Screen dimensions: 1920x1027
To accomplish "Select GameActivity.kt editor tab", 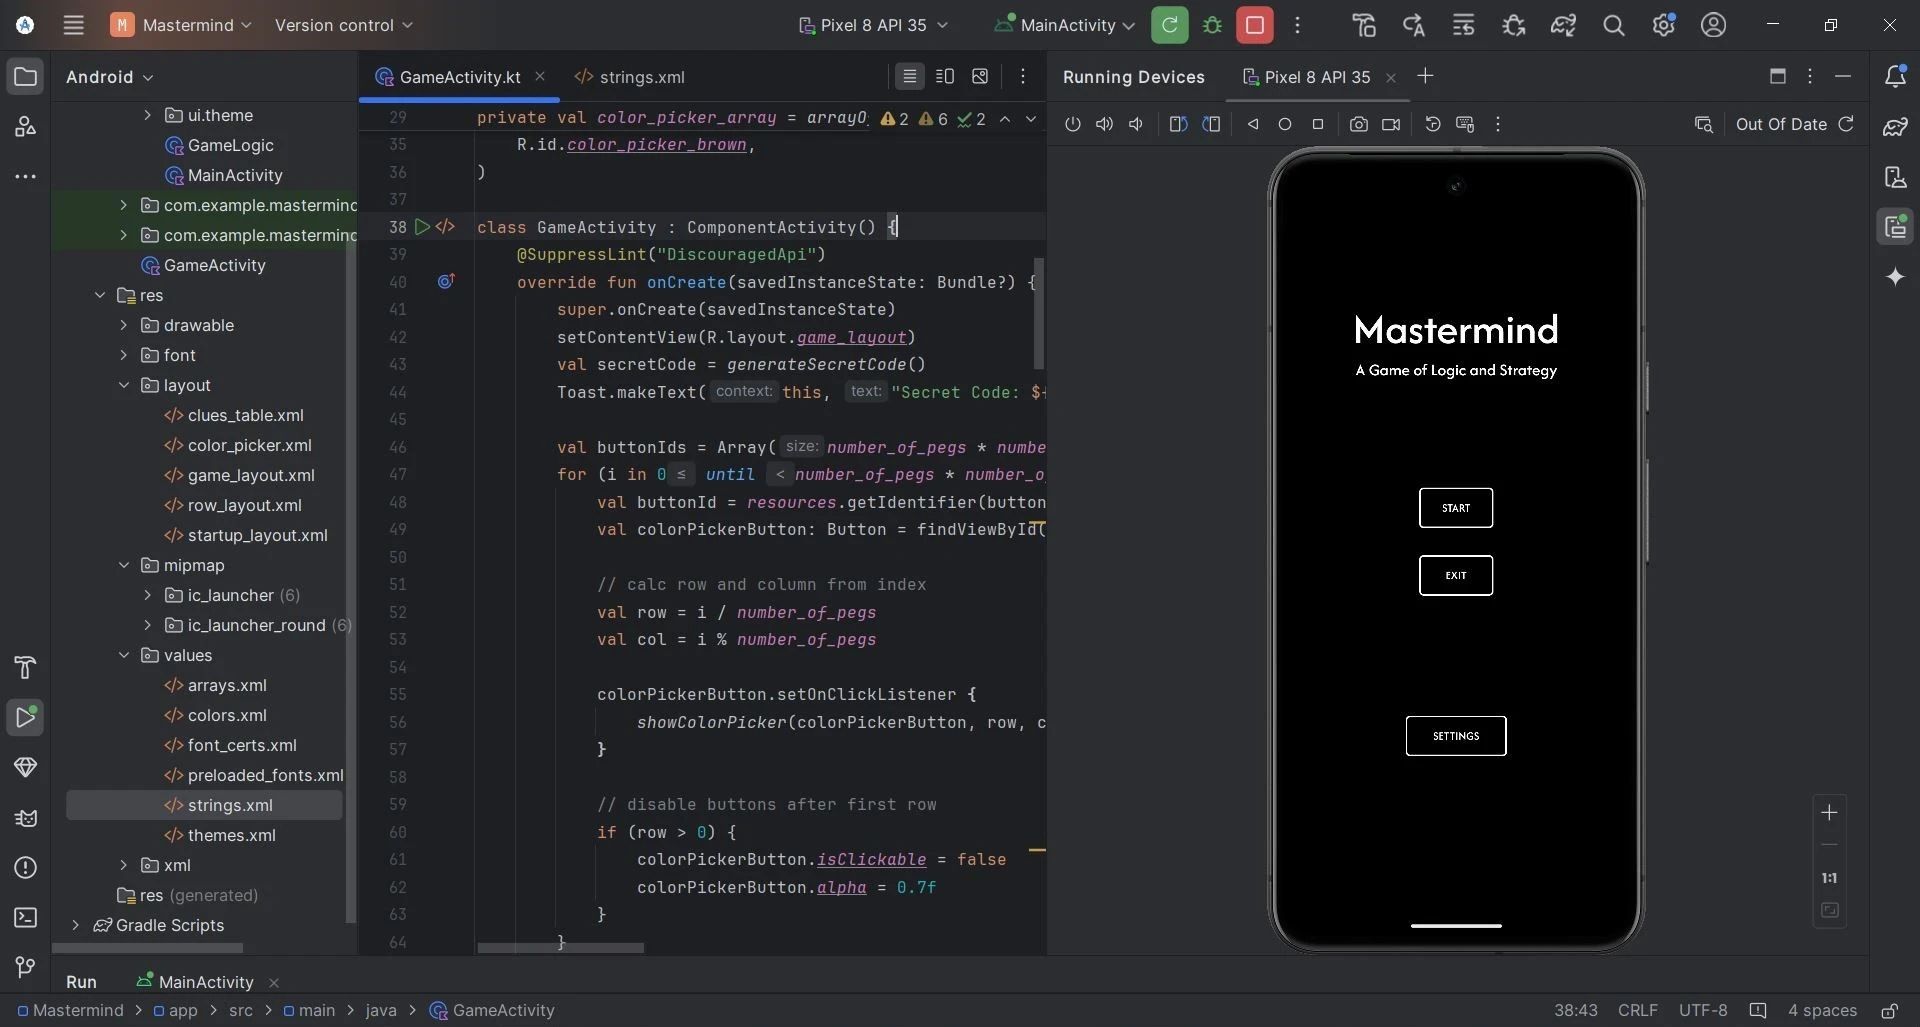I will click(459, 77).
